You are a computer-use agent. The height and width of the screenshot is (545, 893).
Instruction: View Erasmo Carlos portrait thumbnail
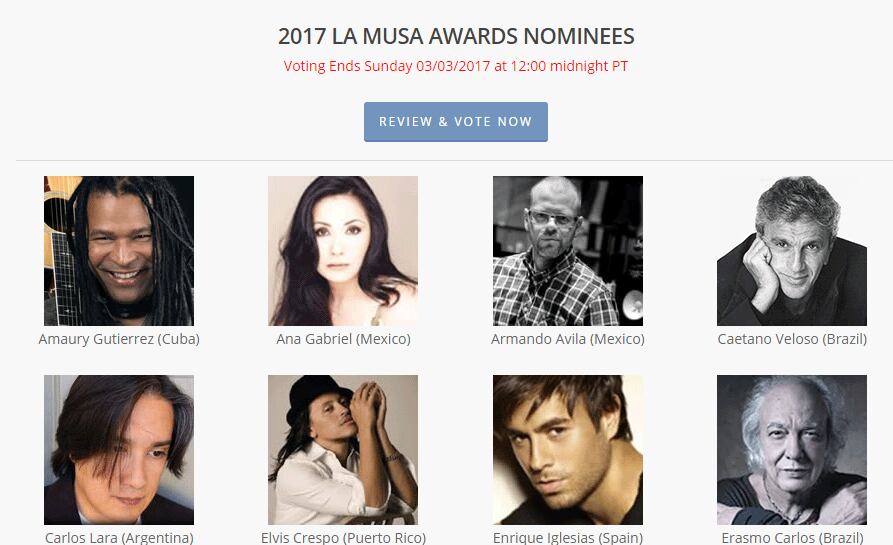792,450
